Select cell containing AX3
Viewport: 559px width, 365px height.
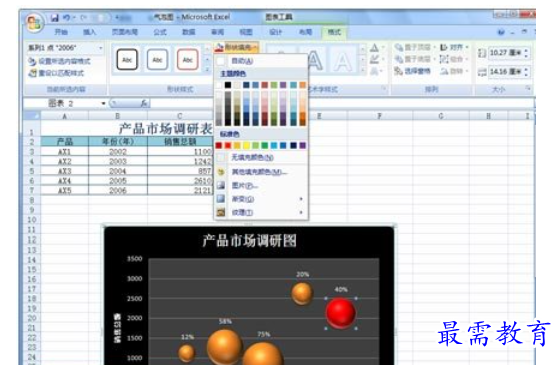click(x=65, y=171)
